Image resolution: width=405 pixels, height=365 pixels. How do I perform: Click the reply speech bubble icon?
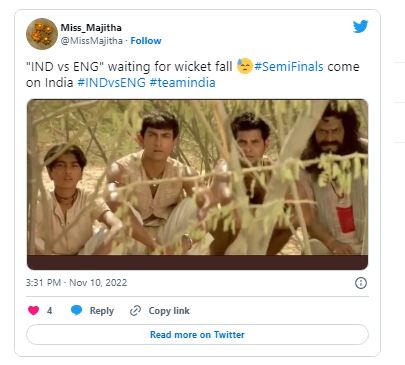click(76, 310)
